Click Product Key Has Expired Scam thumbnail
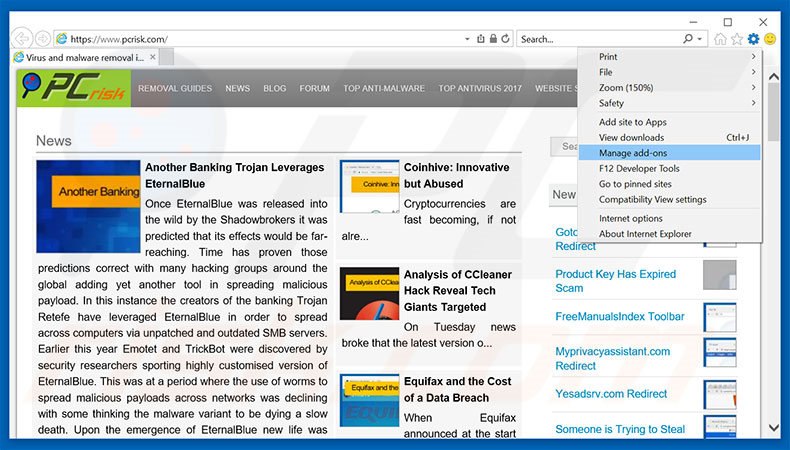790x450 pixels. [x=720, y=275]
